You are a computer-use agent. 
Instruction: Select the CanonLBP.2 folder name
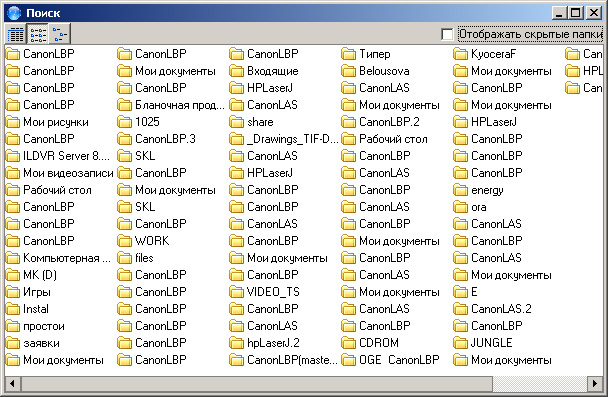tap(389, 122)
